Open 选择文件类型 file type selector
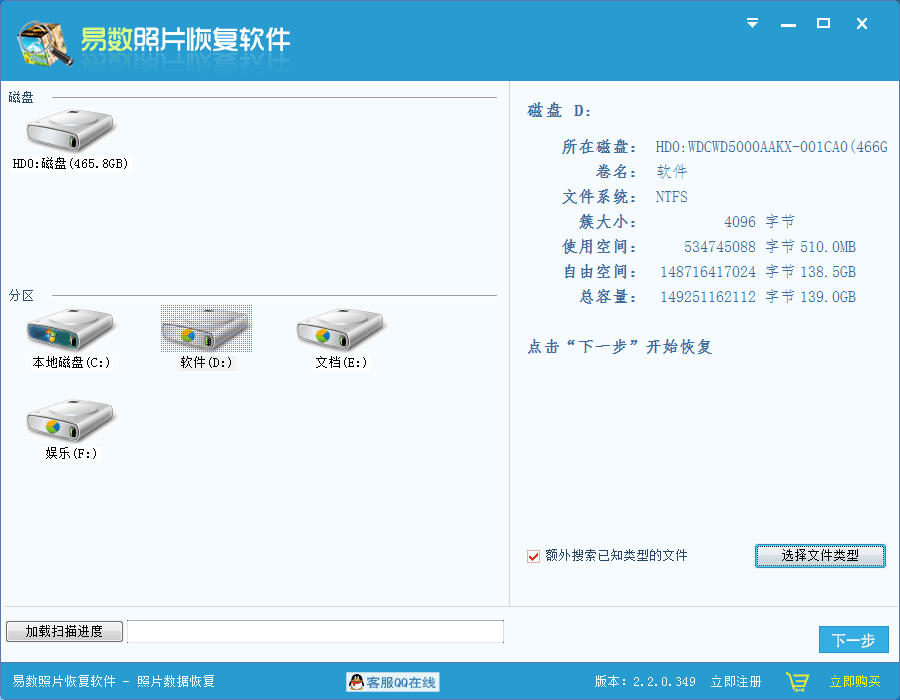 click(820, 556)
